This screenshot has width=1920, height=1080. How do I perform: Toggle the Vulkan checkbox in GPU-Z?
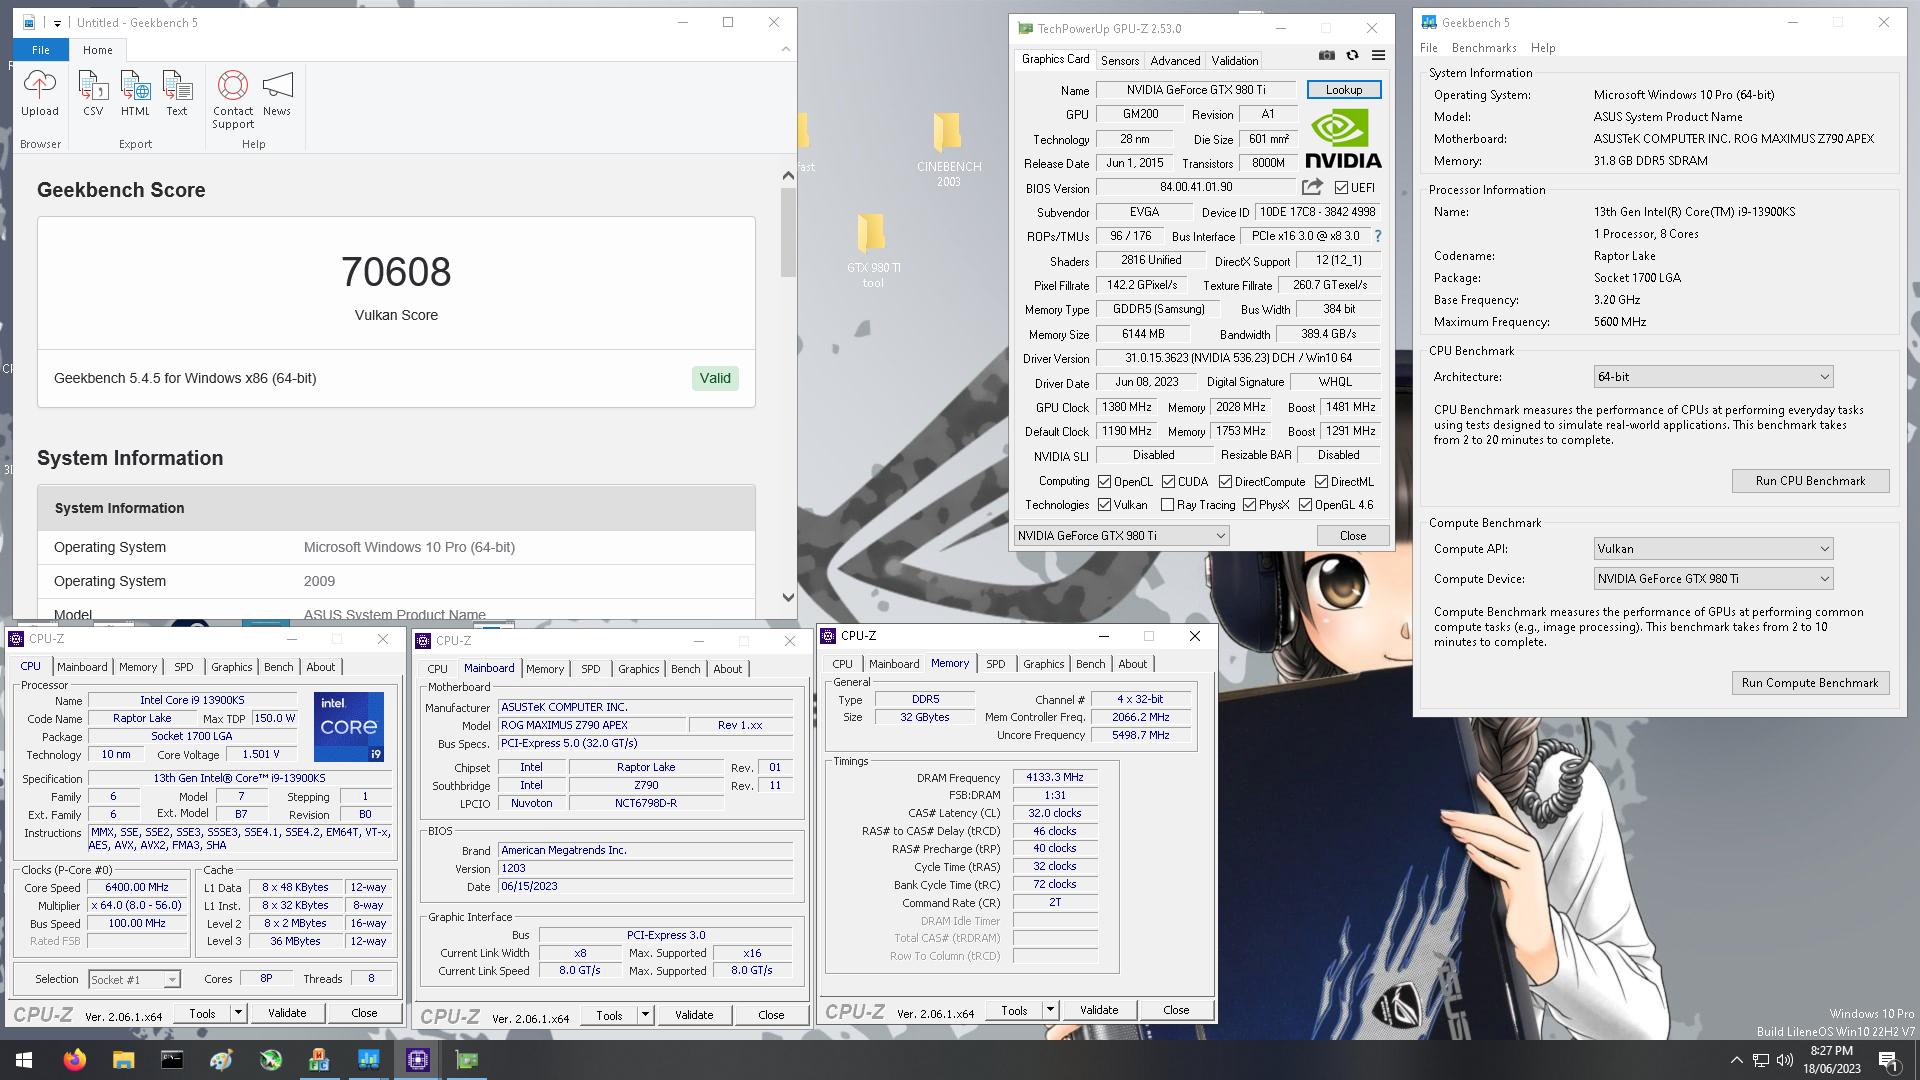(x=1104, y=505)
